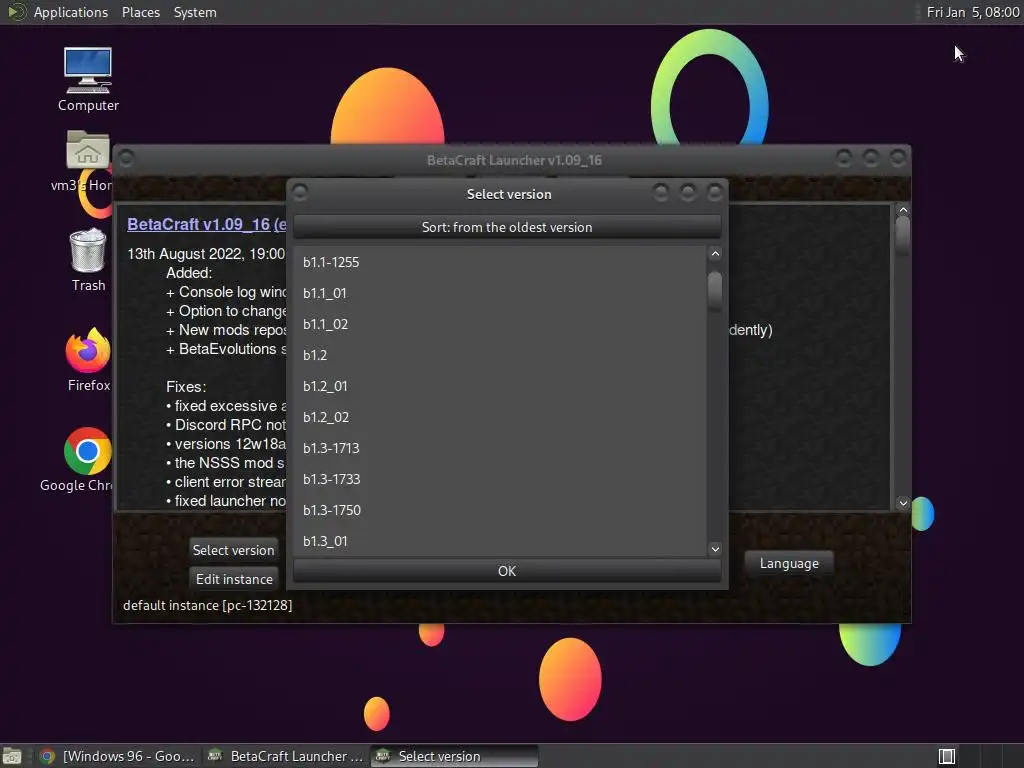
Task: Click version list scroll down arrow
Action: [x=715, y=549]
